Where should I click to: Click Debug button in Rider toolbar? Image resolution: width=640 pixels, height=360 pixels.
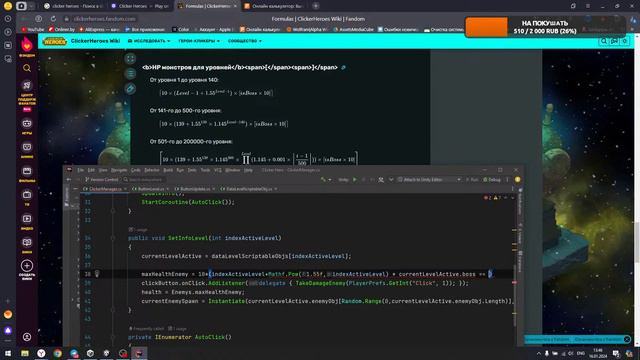coord(492,180)
